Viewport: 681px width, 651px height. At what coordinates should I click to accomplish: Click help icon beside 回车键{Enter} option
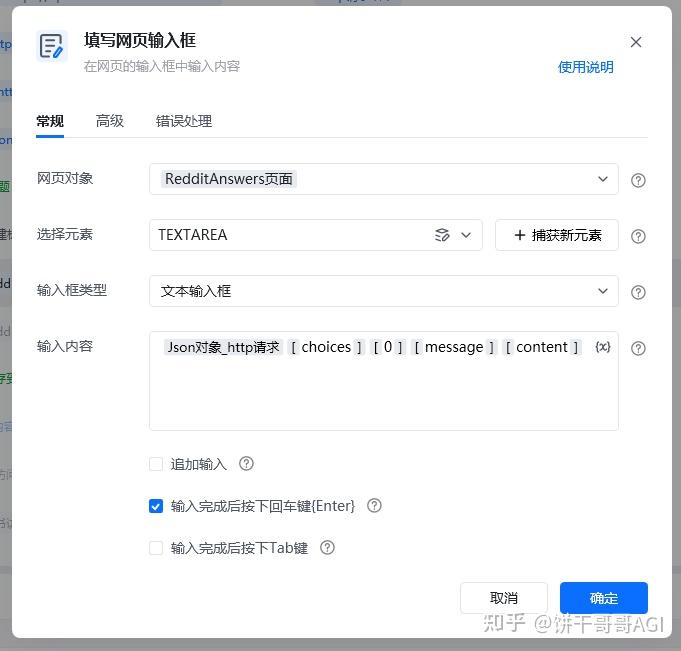[x=374, y=506]
